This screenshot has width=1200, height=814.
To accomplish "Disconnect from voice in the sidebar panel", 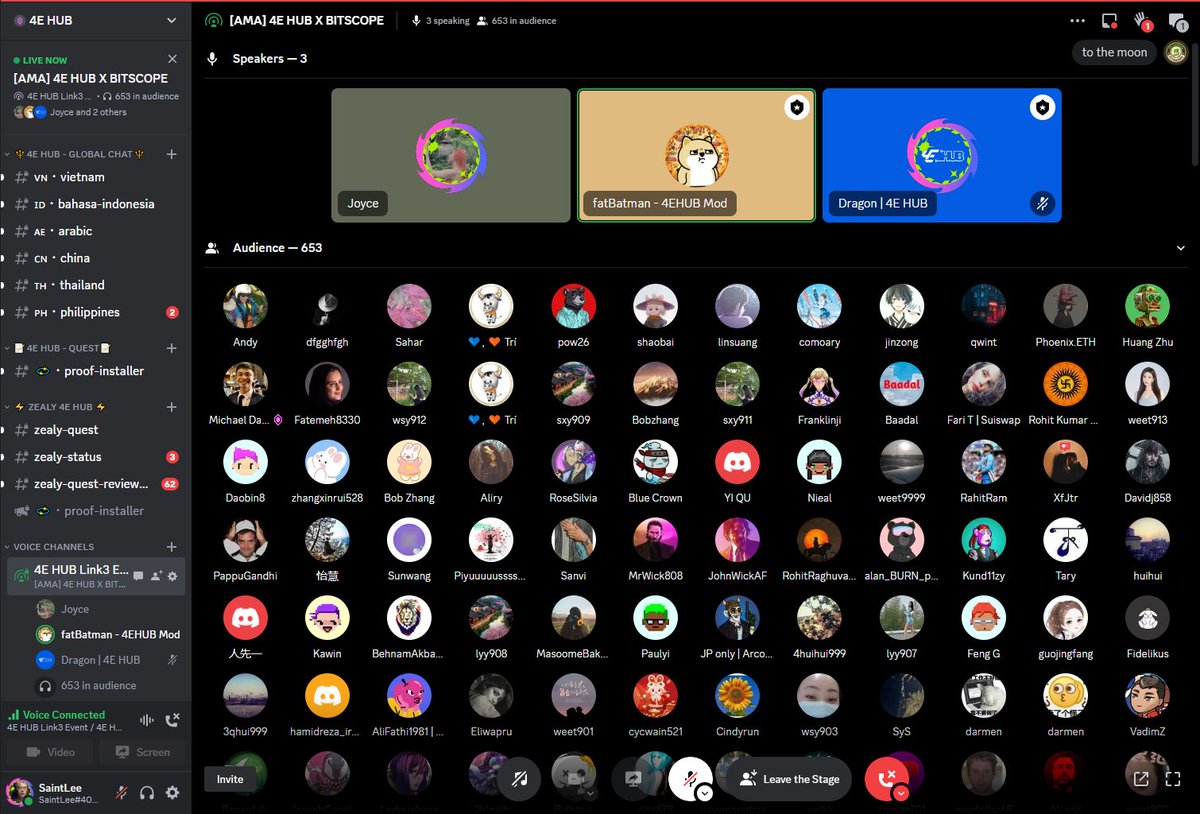I will 172,720.
